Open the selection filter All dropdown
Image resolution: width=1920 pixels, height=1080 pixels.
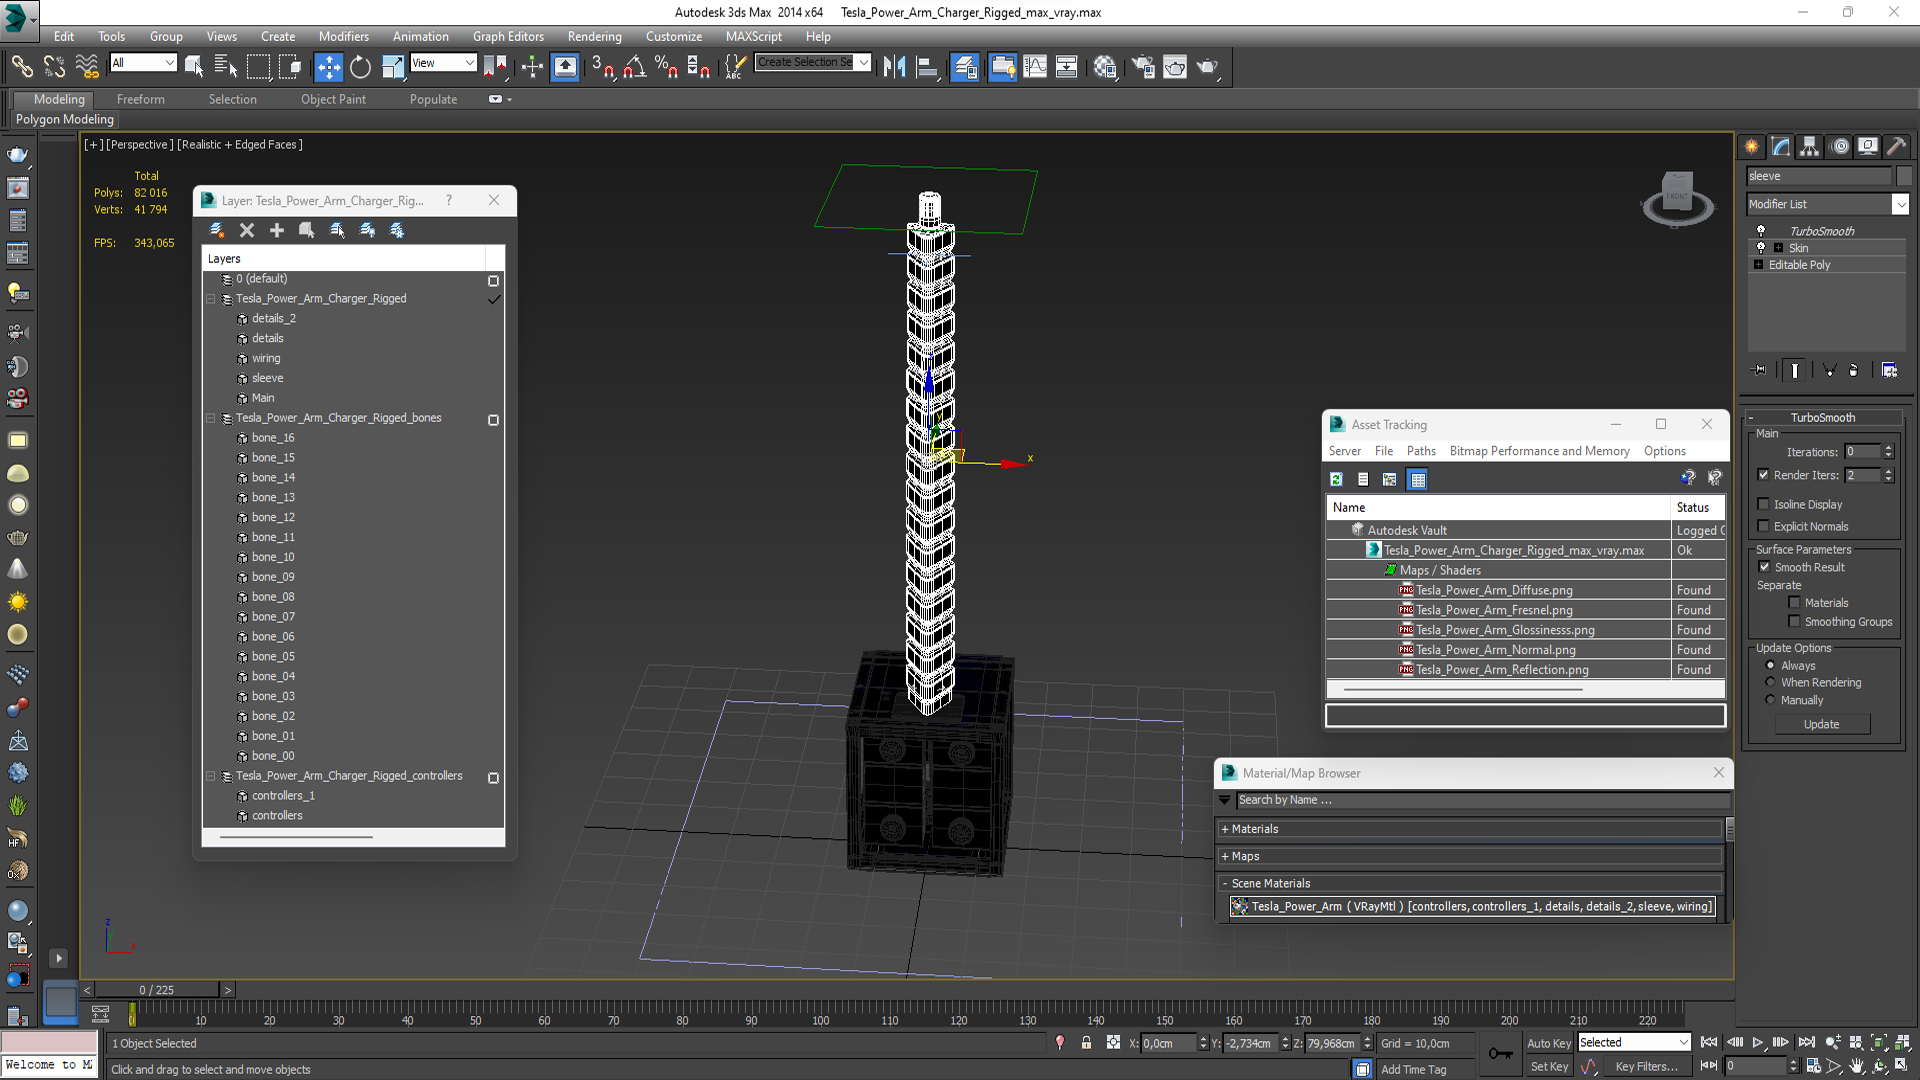[x=143, y=63]
